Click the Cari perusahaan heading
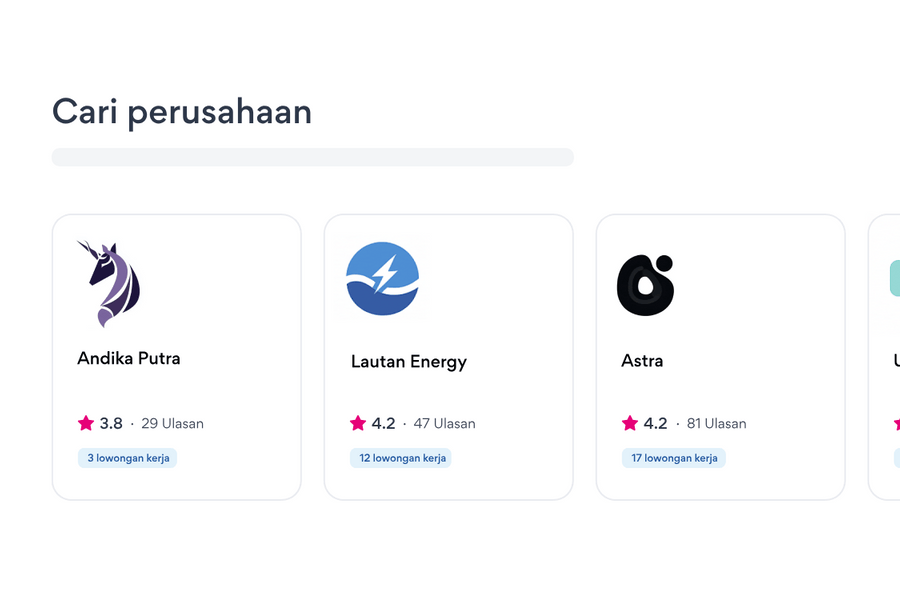 tap(182, 111)
